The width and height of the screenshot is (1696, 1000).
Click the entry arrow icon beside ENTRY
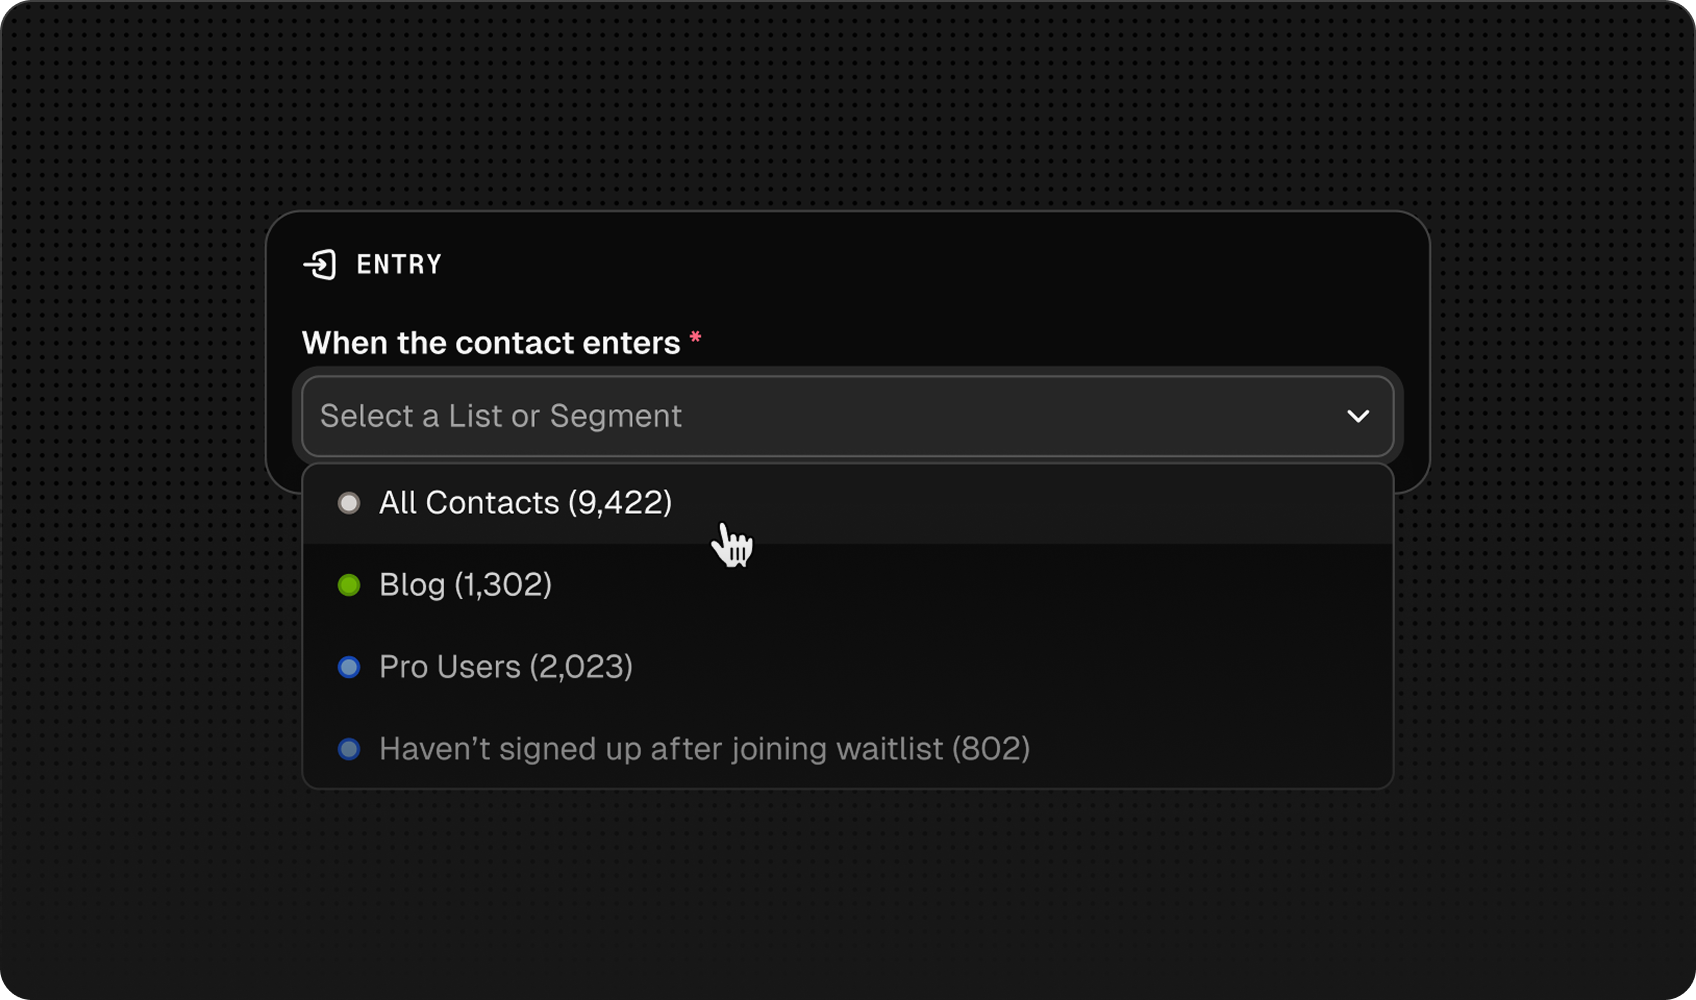pyautogui.click(x=320, y=263)
